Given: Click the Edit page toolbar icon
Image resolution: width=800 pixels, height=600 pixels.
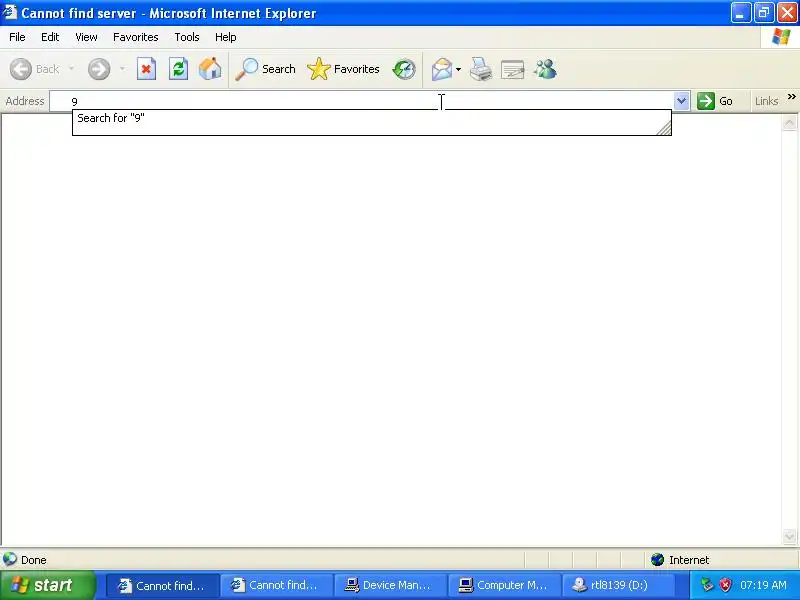Looking at the screenshot, I should pos(512,69).
